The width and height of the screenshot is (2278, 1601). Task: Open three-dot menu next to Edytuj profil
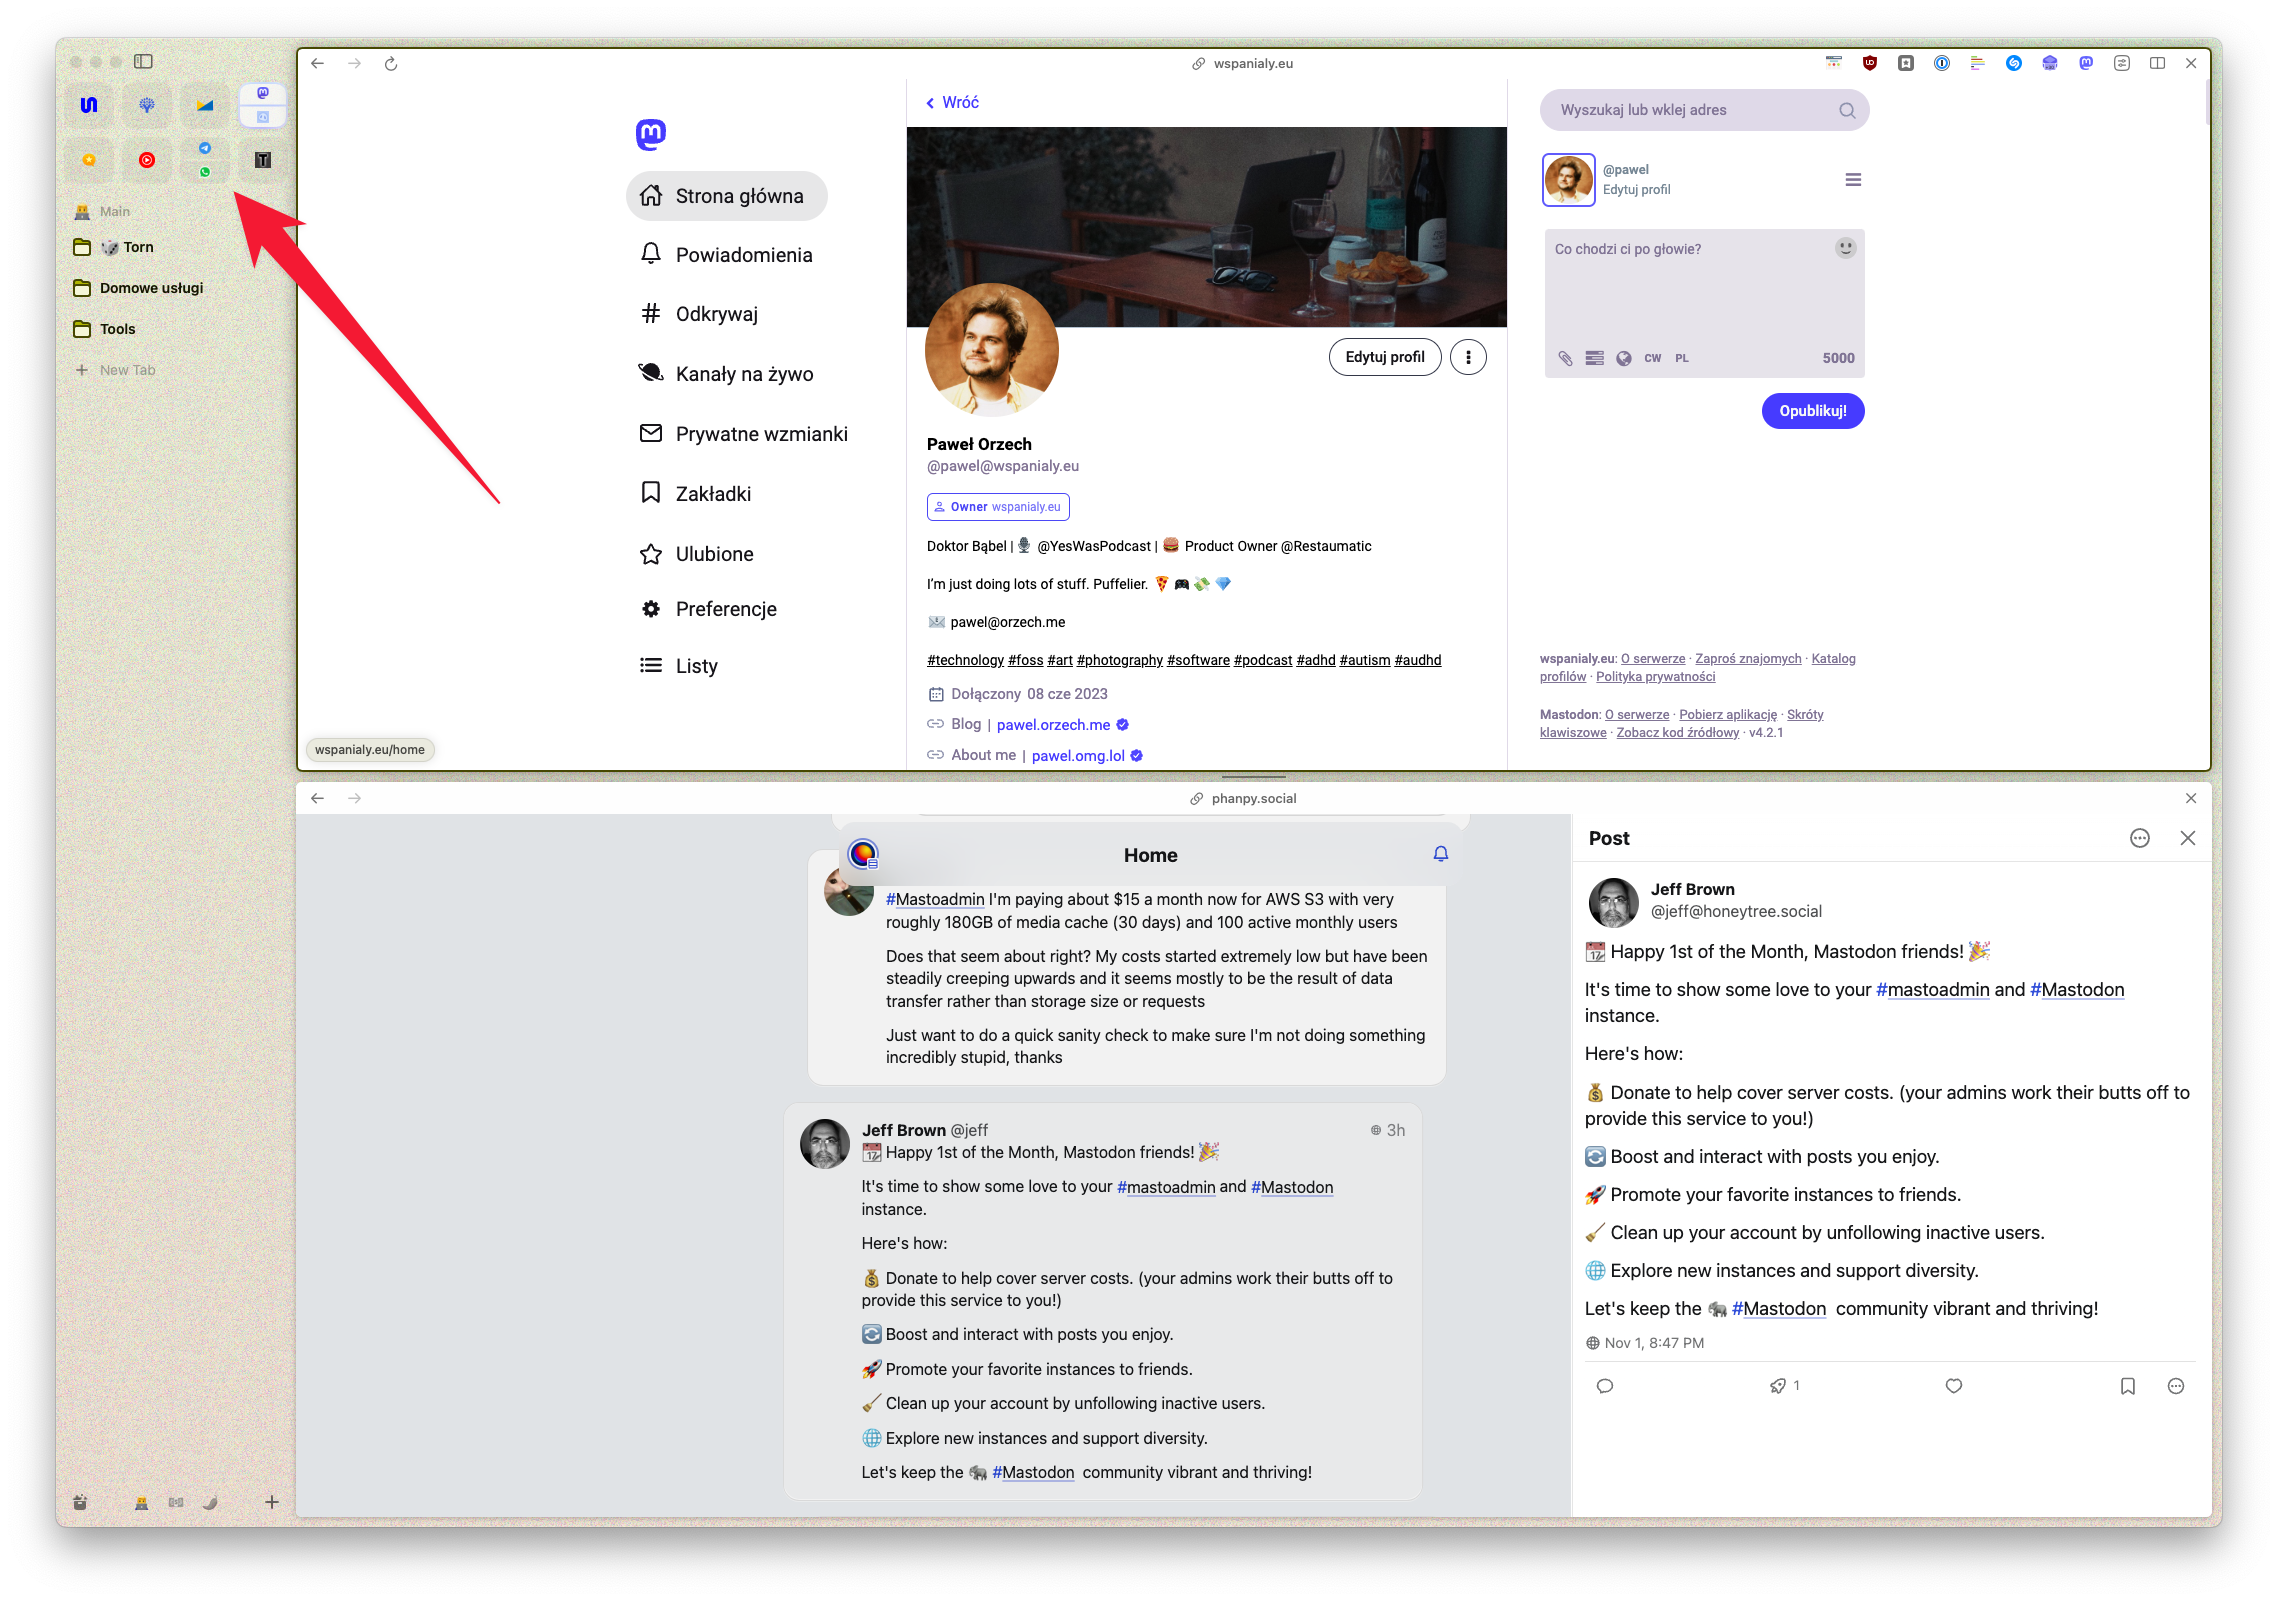tap(1467, 357)
